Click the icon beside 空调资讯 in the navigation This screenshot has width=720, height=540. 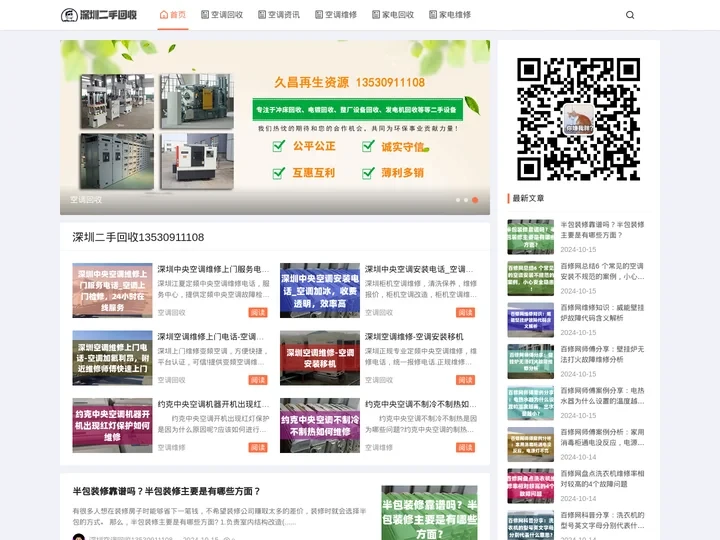pyautogui.click(x=262, y=15)
